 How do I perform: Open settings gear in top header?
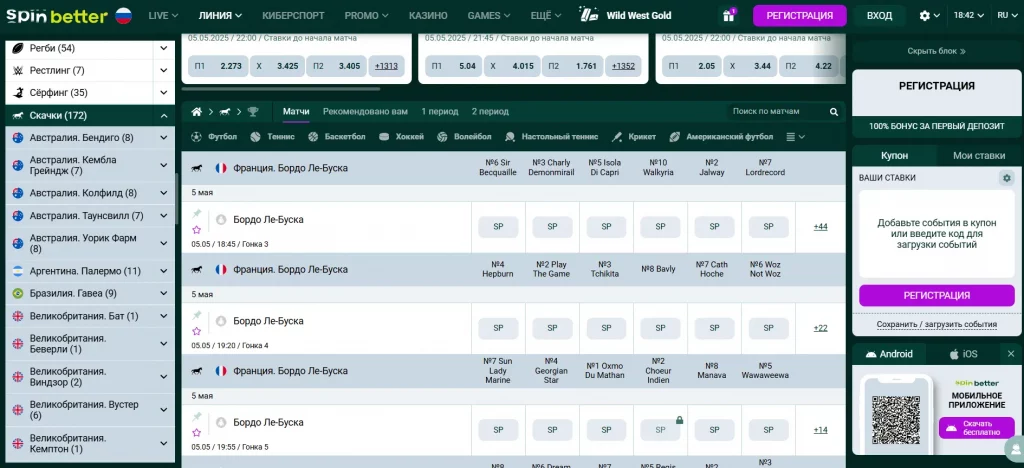925,16
